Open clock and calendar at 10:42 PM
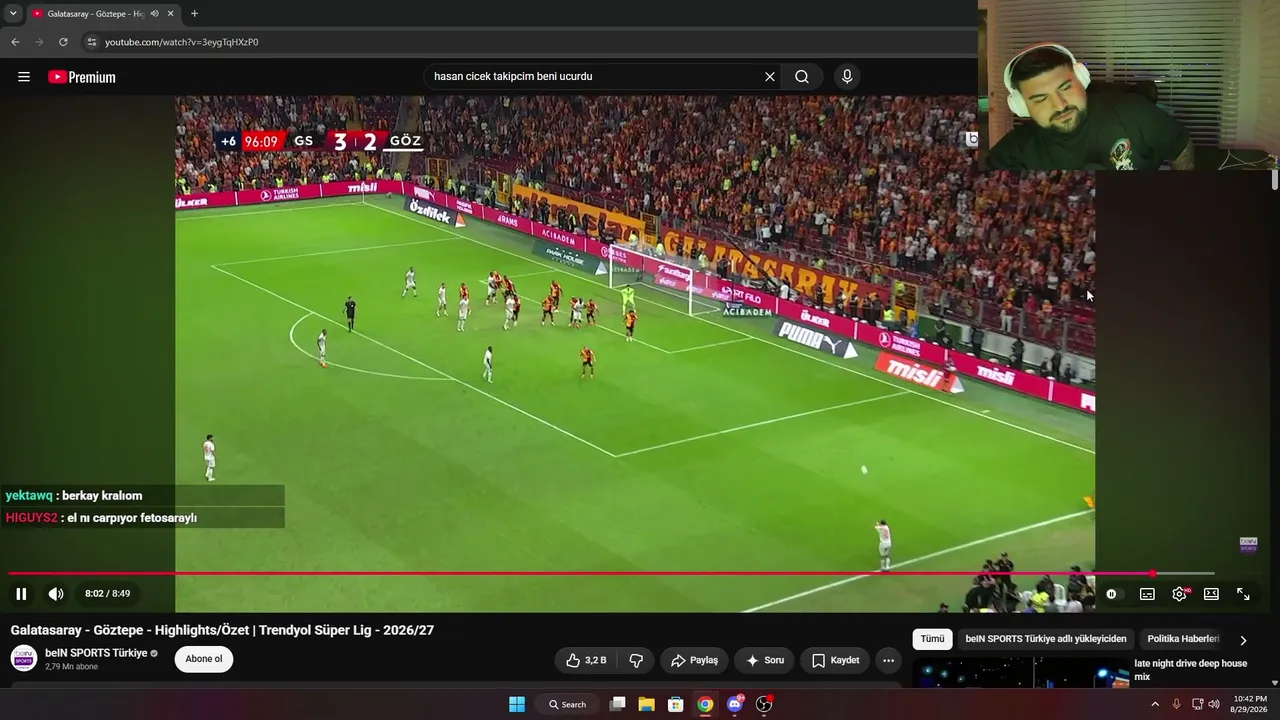Screen dimensions: 1280x720 [1250, 704]
